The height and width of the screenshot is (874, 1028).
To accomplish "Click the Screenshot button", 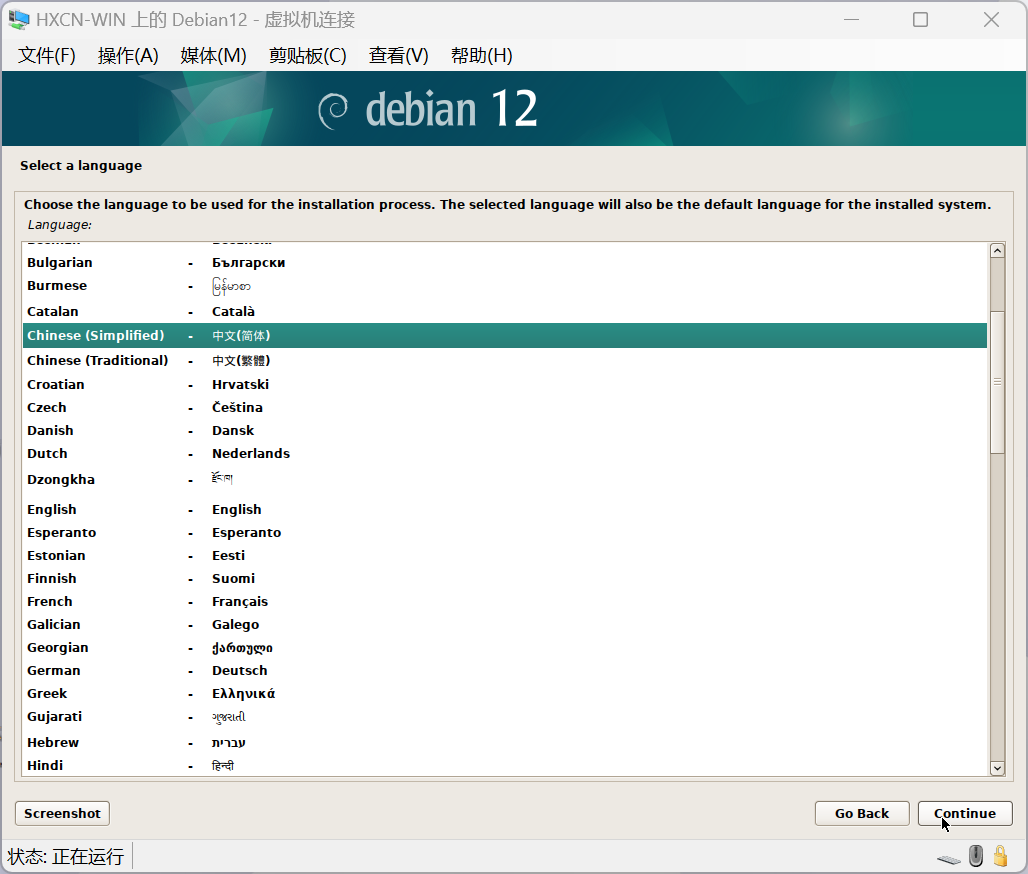I will 62,813.
